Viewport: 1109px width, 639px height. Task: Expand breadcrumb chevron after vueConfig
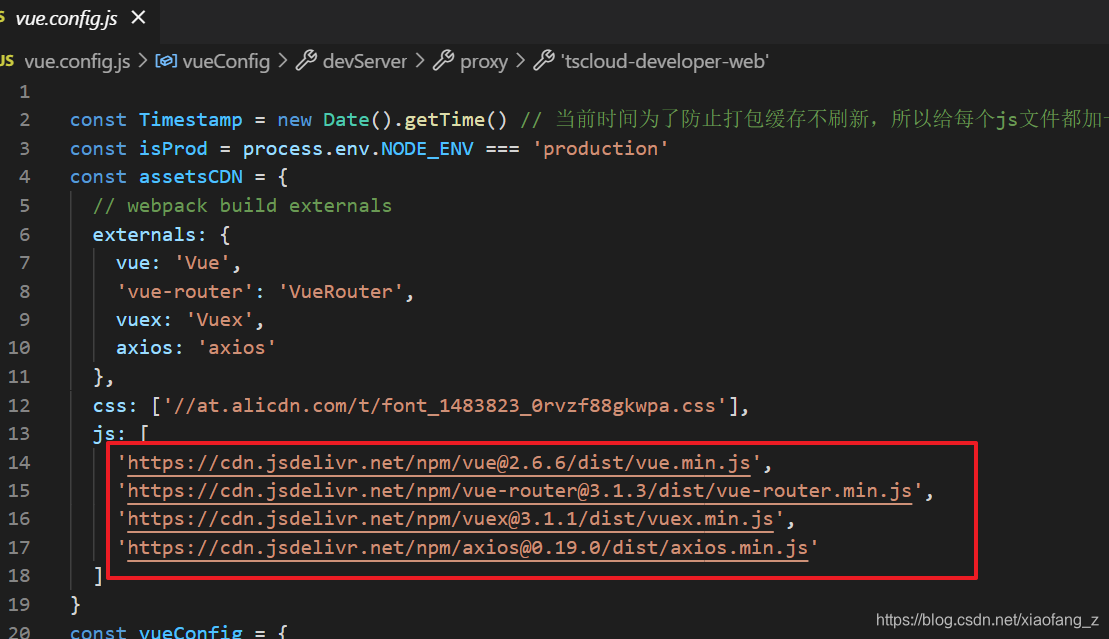pyautogui.click(x=283, y=61)
